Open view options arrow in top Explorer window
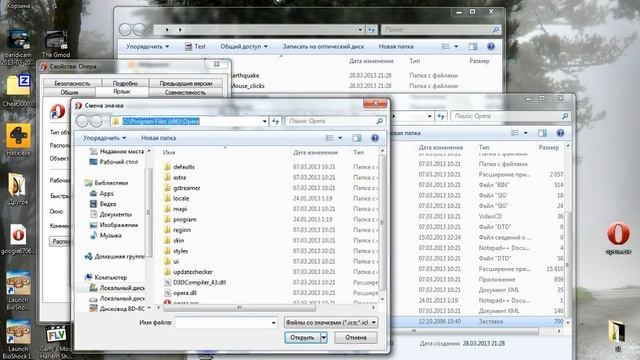Viewport: 640px width, 360px height. (x=456, y=47)
